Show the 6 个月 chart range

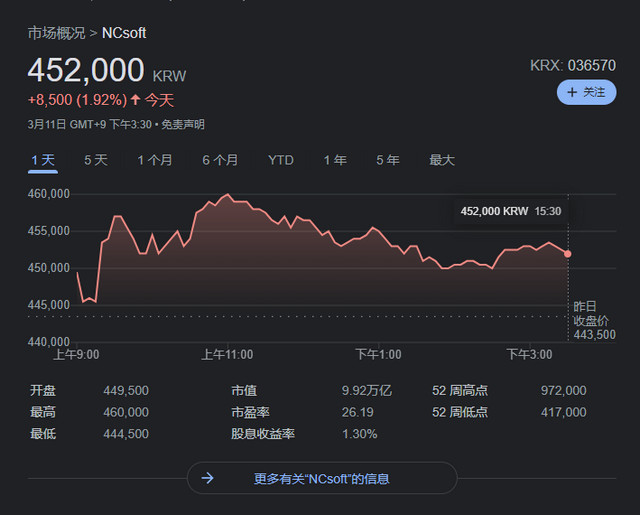[x=220, y=160]
